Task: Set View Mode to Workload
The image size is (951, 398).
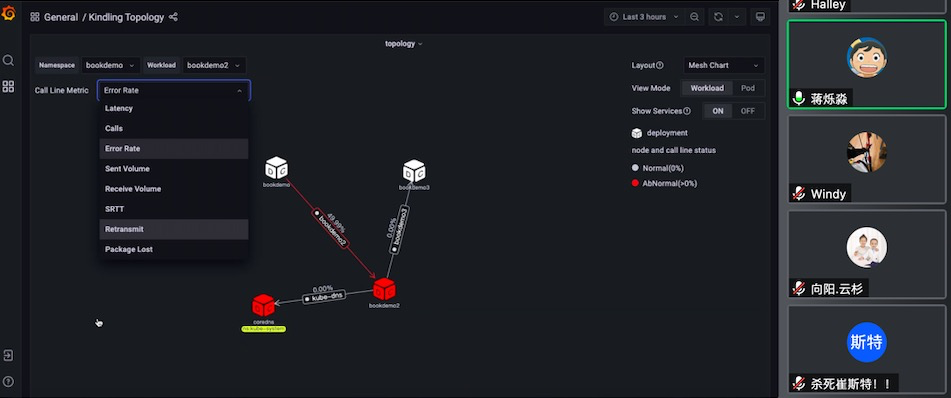Action: [707, 88]
